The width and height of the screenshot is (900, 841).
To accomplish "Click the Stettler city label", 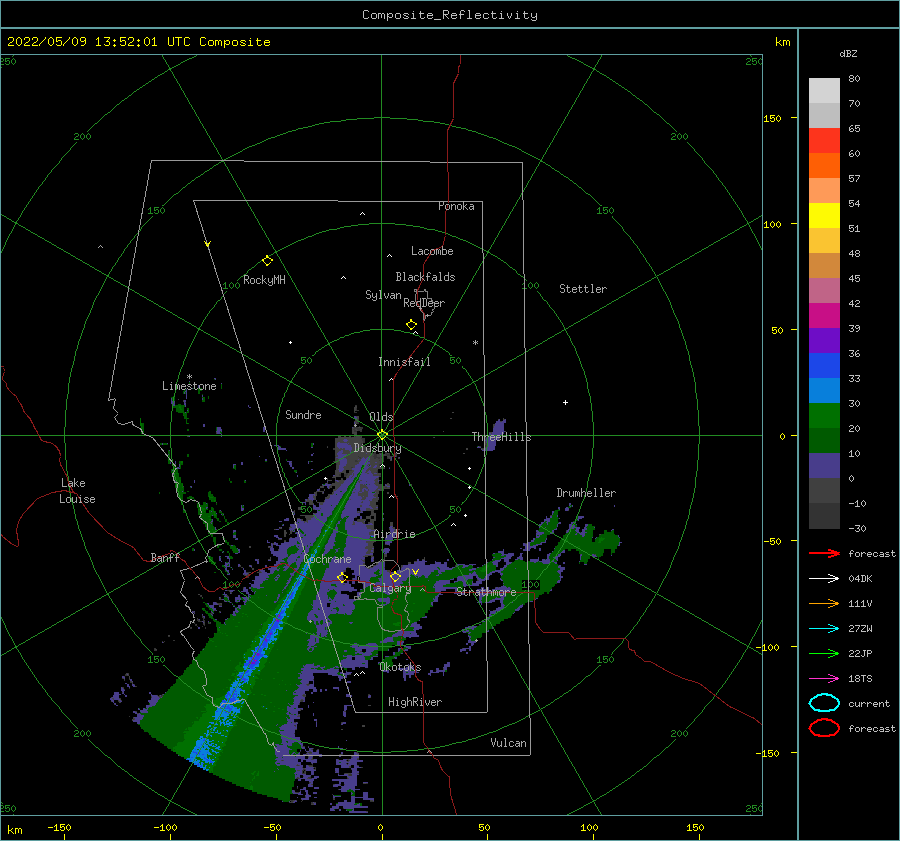I will pyautogui.click(x=583, y=289).
